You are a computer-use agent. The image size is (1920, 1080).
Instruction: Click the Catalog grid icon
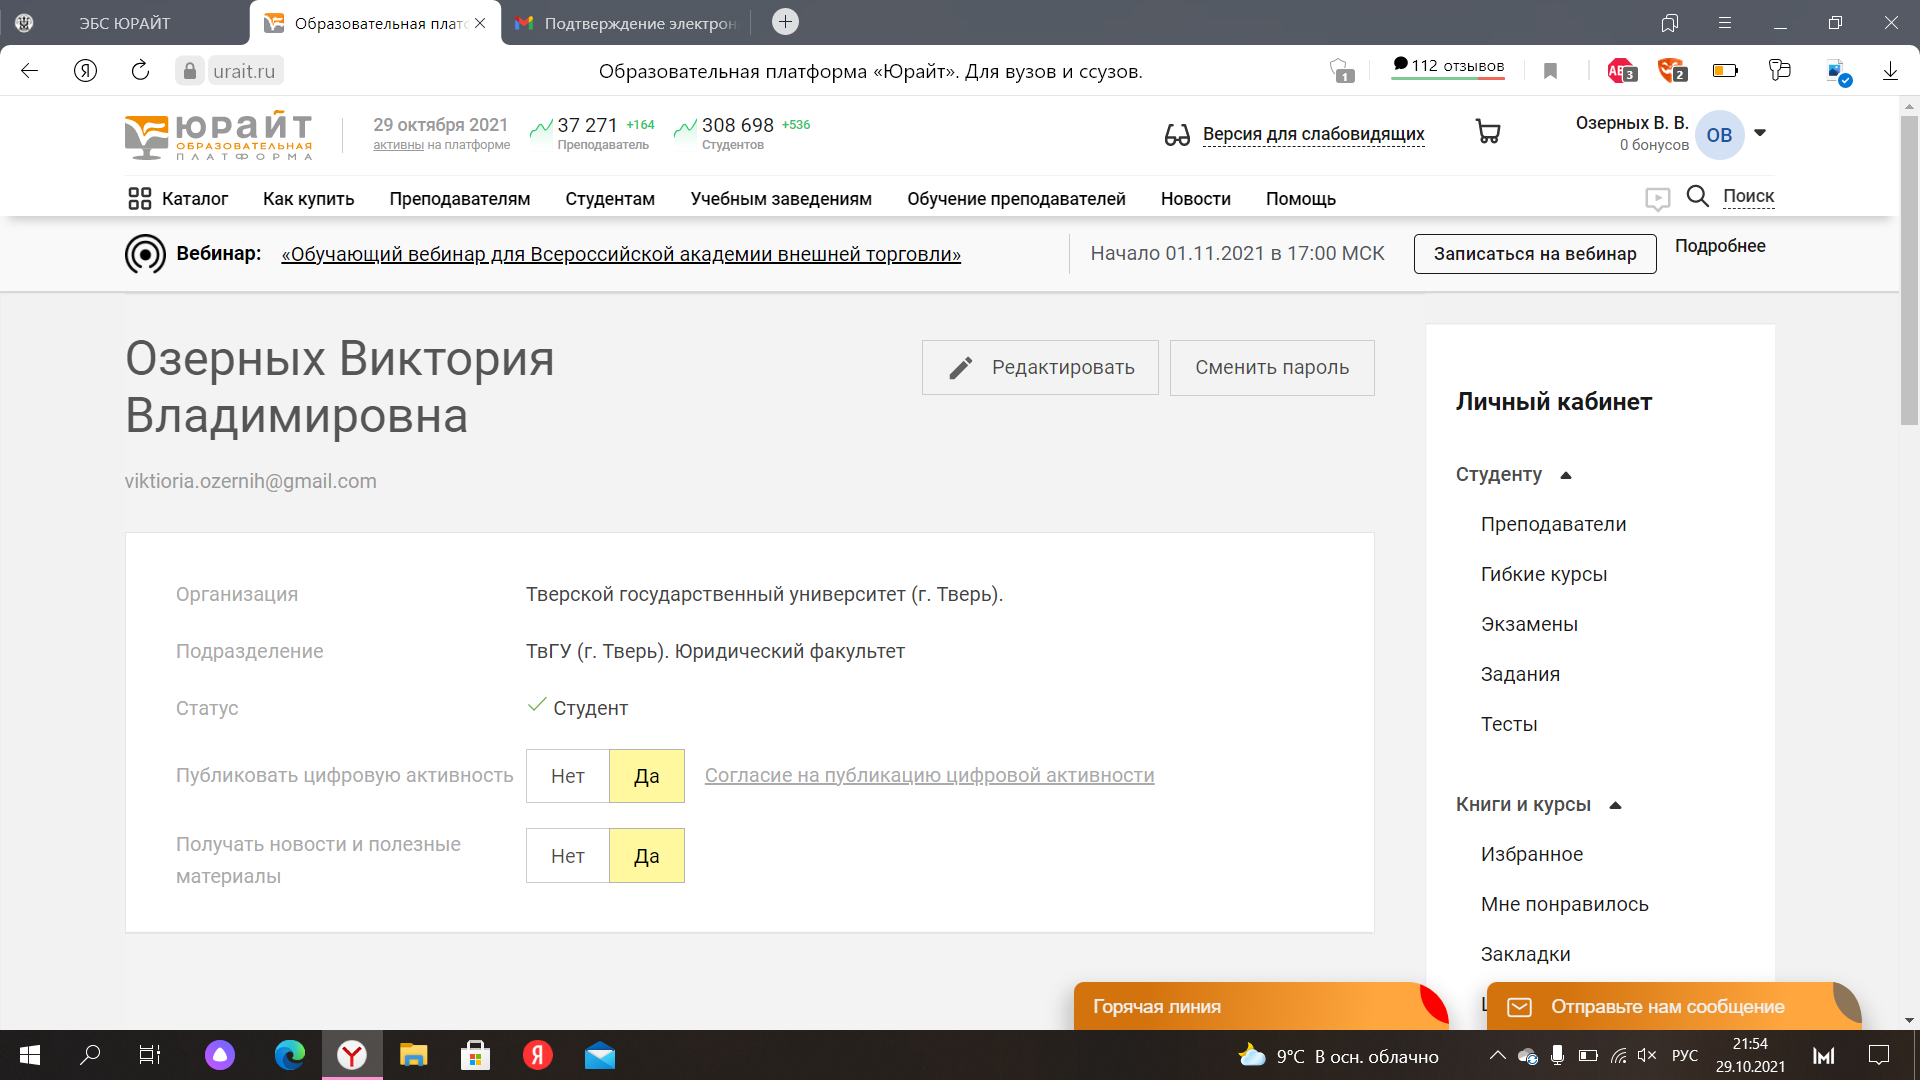[139, 199]
